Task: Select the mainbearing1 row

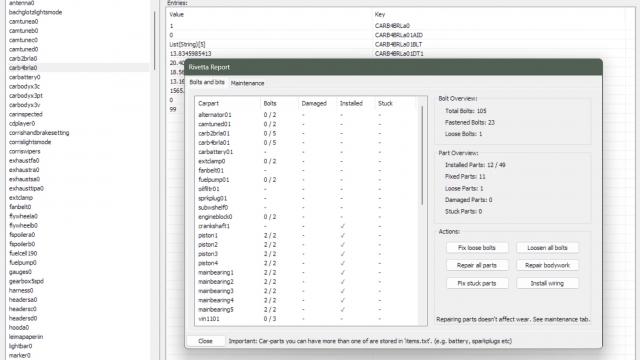Action: 307,273
